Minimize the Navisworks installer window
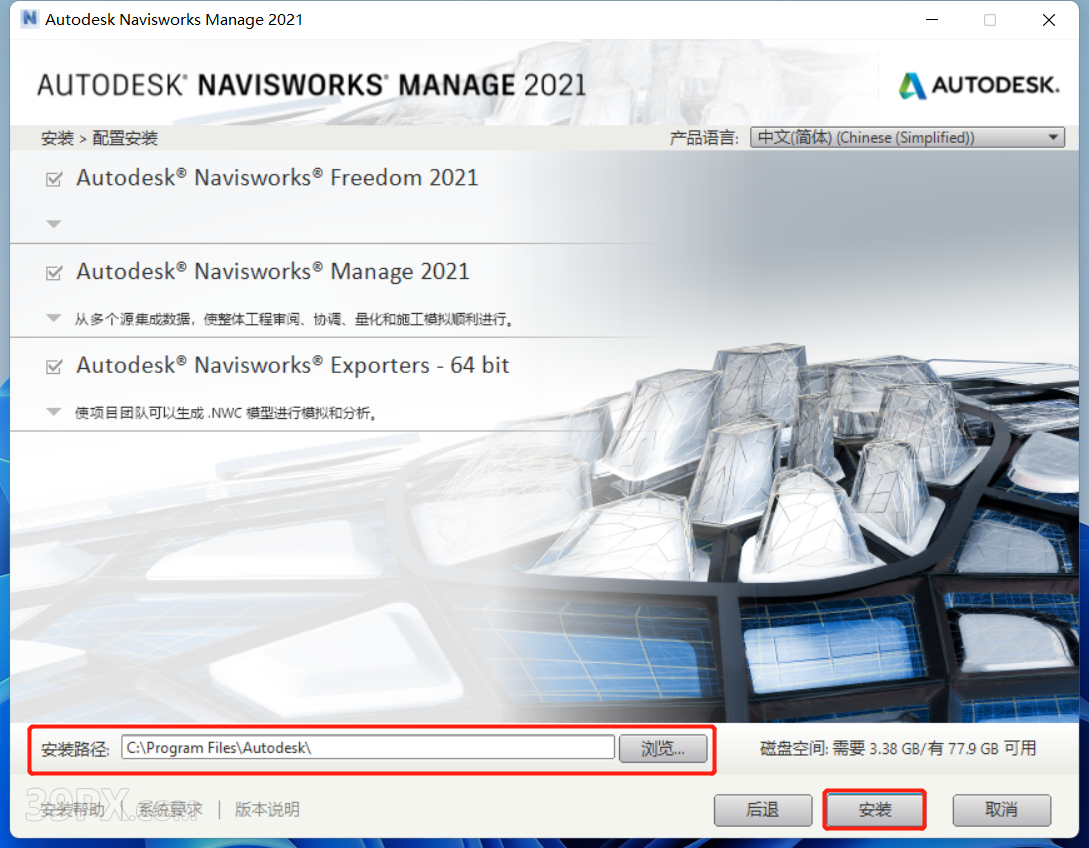The height and width of the screenshot is (848, 1089). [932, 19]
